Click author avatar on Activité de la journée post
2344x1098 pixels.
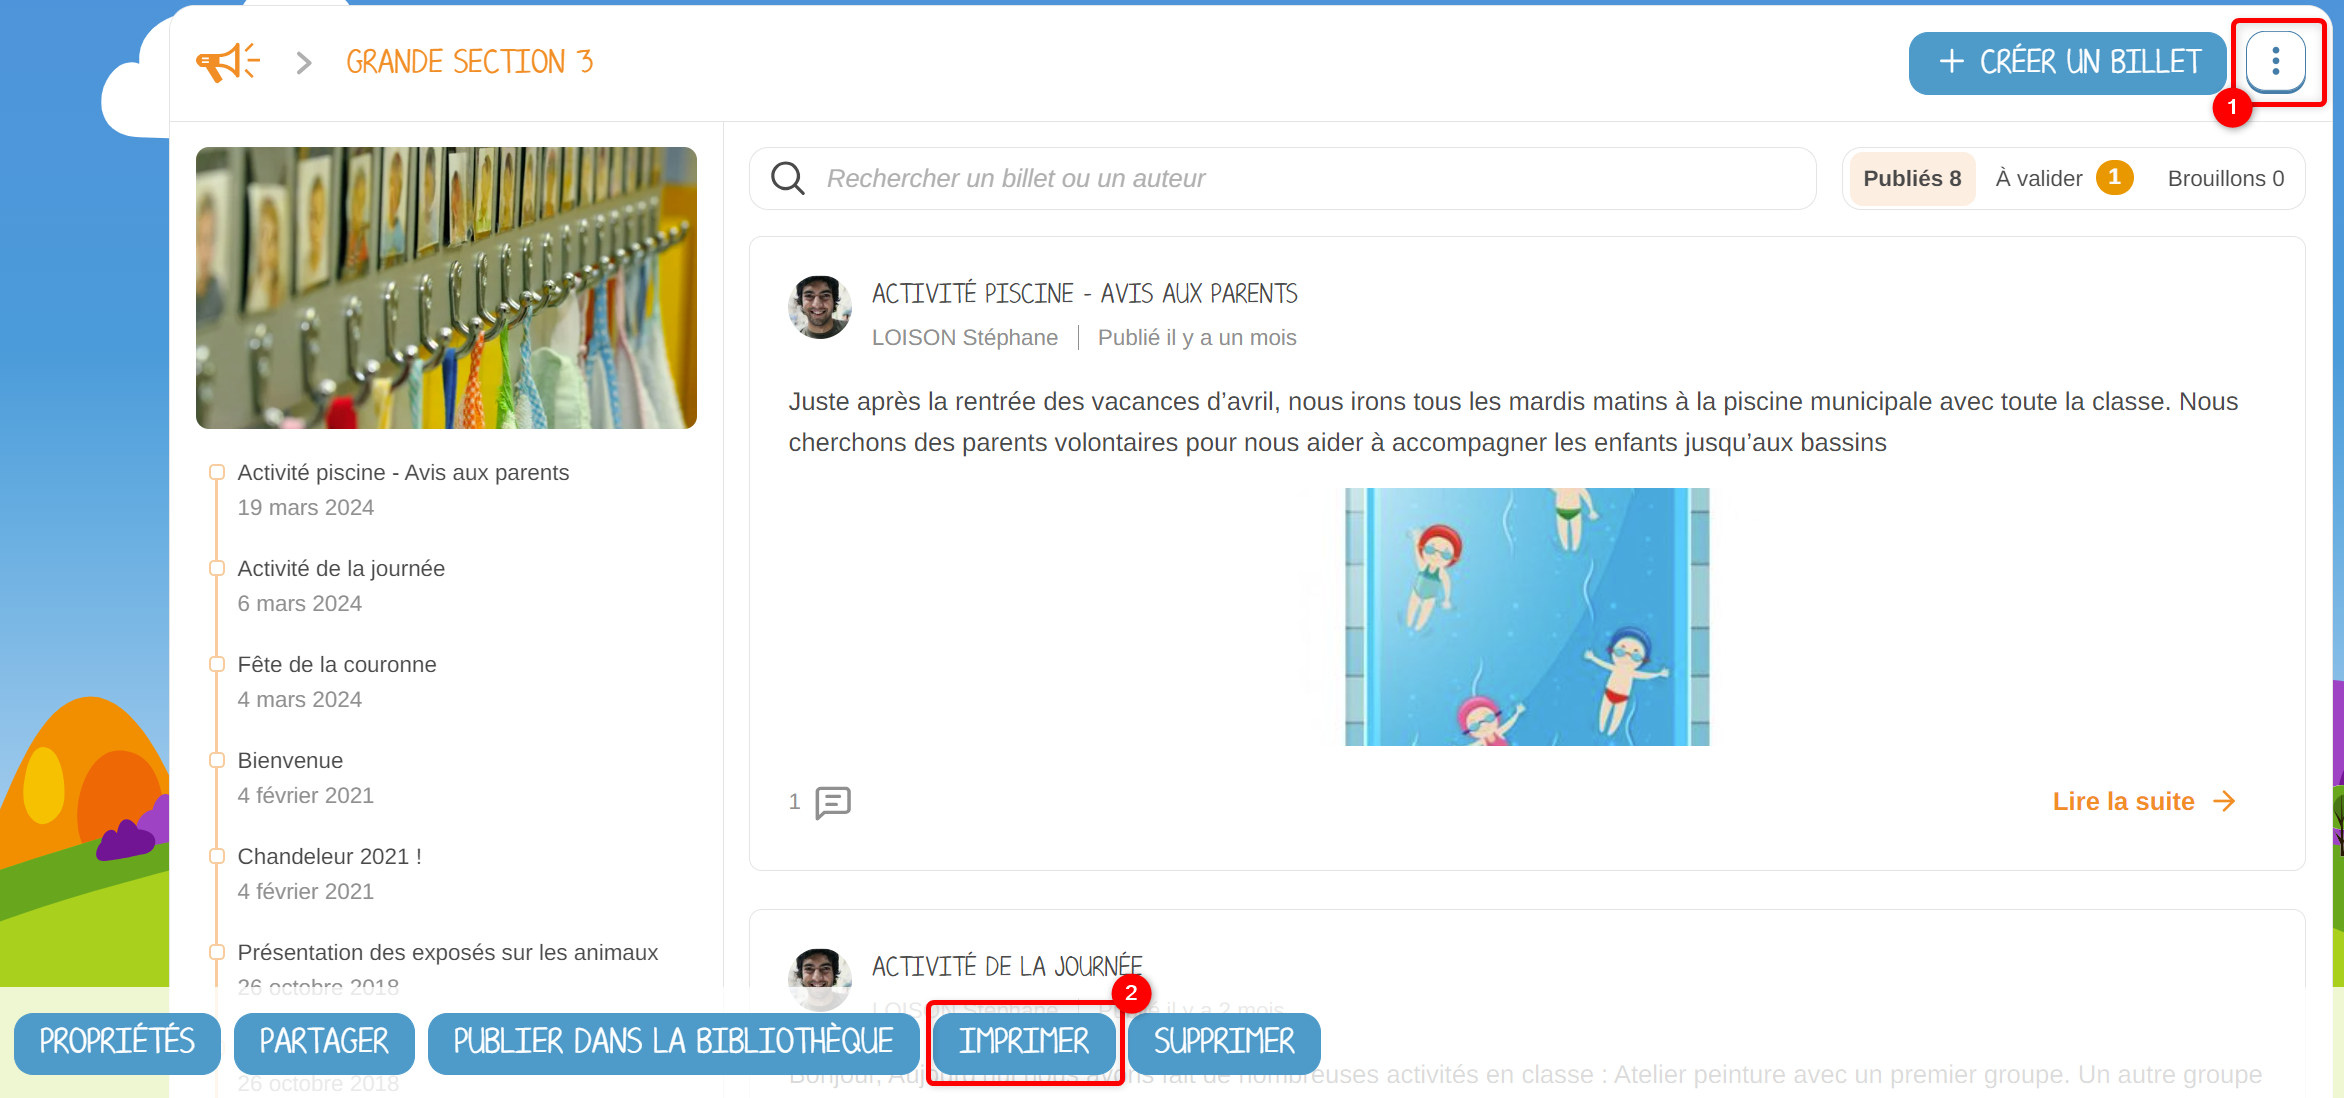820,978
